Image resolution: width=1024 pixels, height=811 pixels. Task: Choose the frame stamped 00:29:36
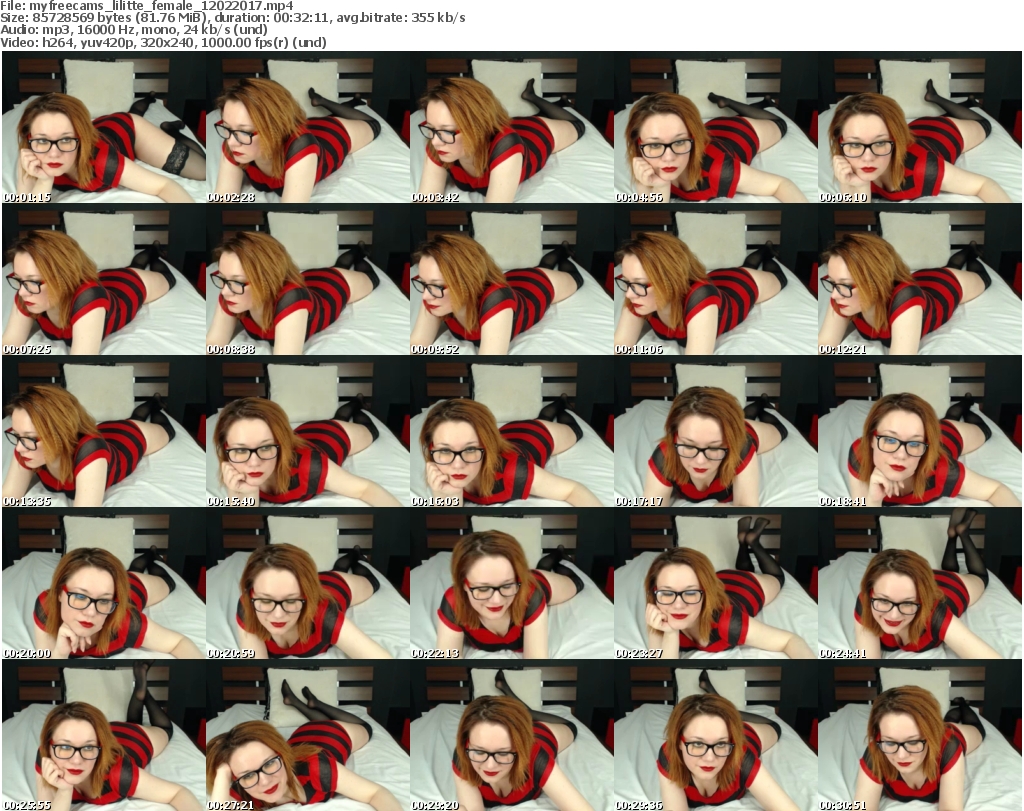[716, 736]
